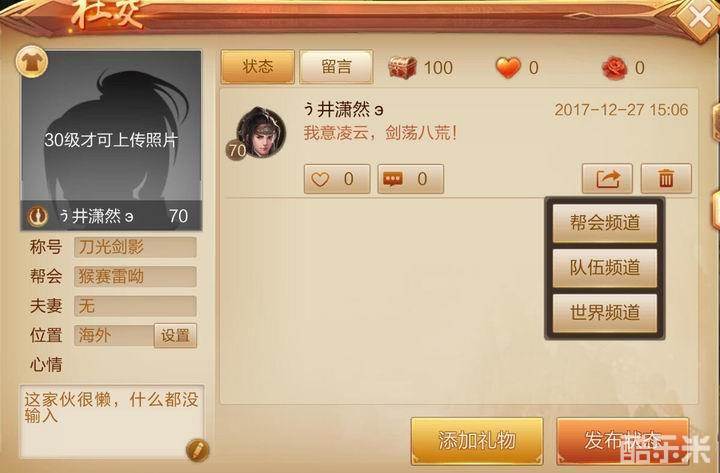The image size is (720, 473).
Task: Click the 设置 location button
Action: pos(175,335)
